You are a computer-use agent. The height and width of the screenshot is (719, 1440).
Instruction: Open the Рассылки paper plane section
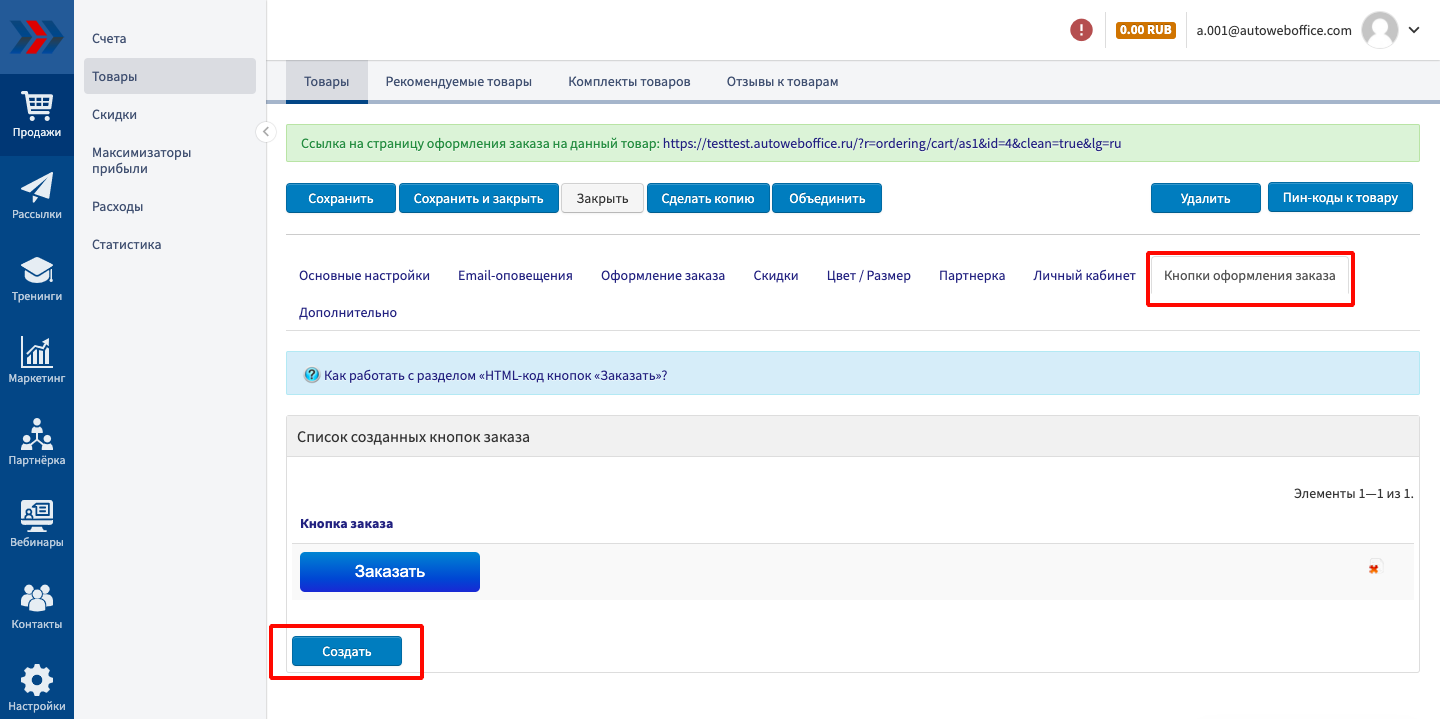(37, 195)
